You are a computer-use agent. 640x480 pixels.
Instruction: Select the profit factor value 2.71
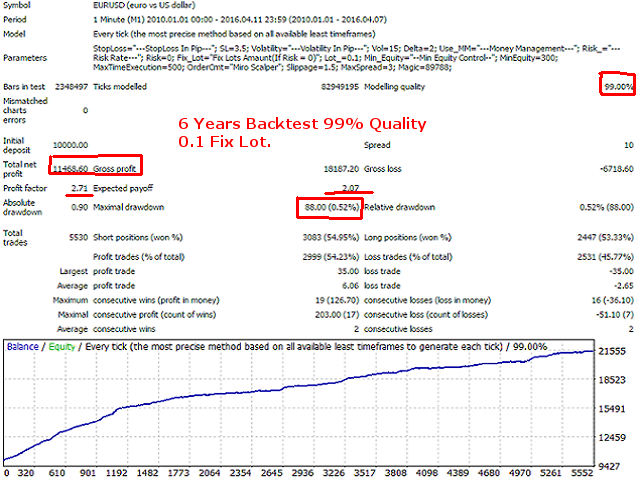coord(80,188)
